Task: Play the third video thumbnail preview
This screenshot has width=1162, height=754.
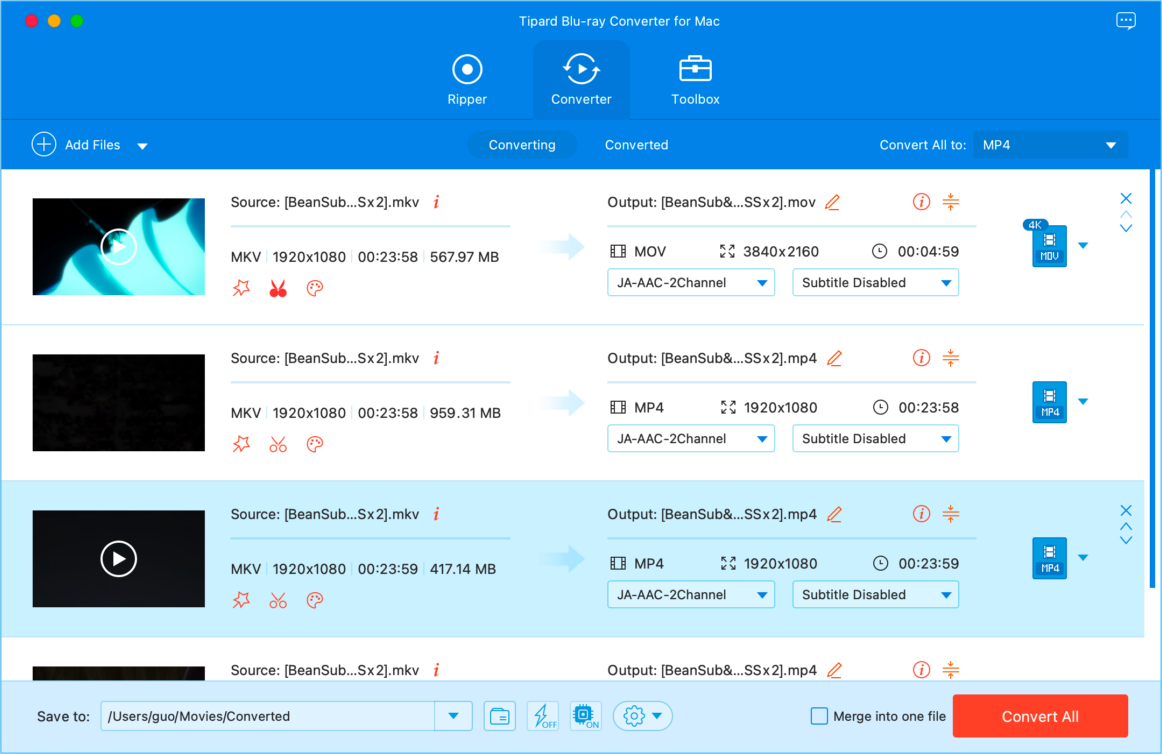Action: 119,558
